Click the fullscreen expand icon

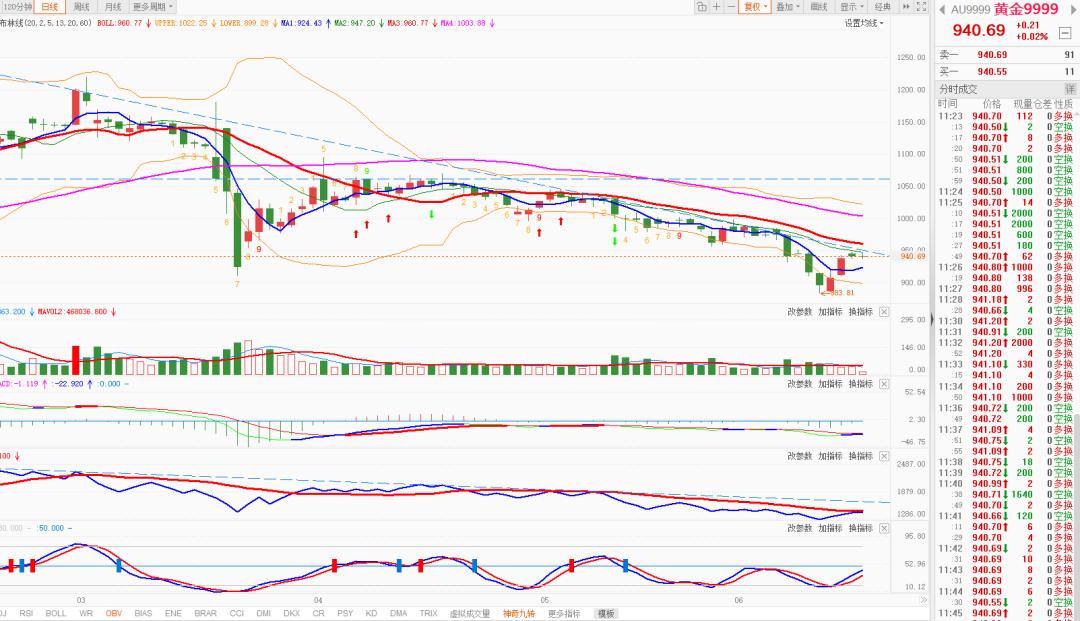pyautogui.click(x=922, y=7)
